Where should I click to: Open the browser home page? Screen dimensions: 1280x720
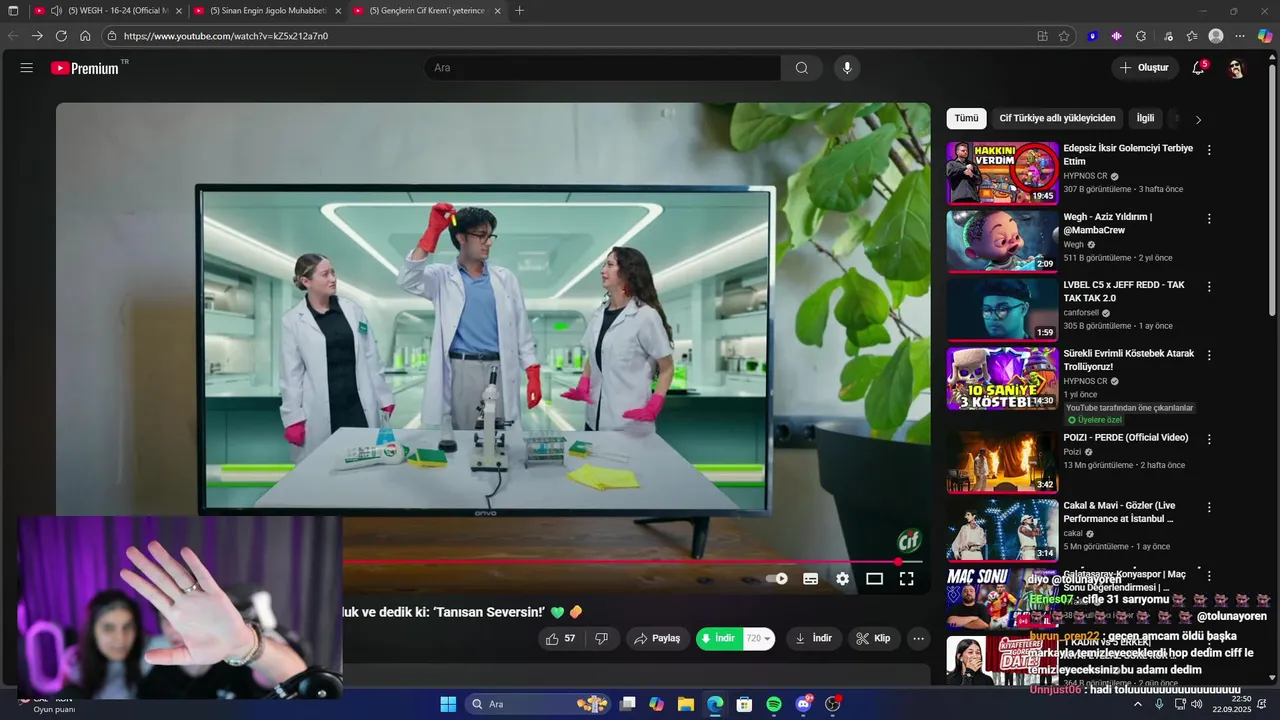pos(85,36)
